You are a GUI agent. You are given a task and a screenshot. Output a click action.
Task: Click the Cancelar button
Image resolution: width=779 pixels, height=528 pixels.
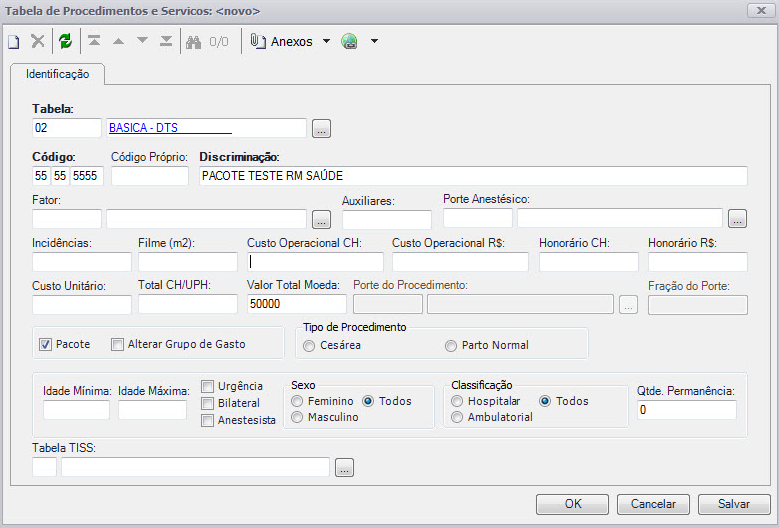pyautogui.click(x=653, y=504)
